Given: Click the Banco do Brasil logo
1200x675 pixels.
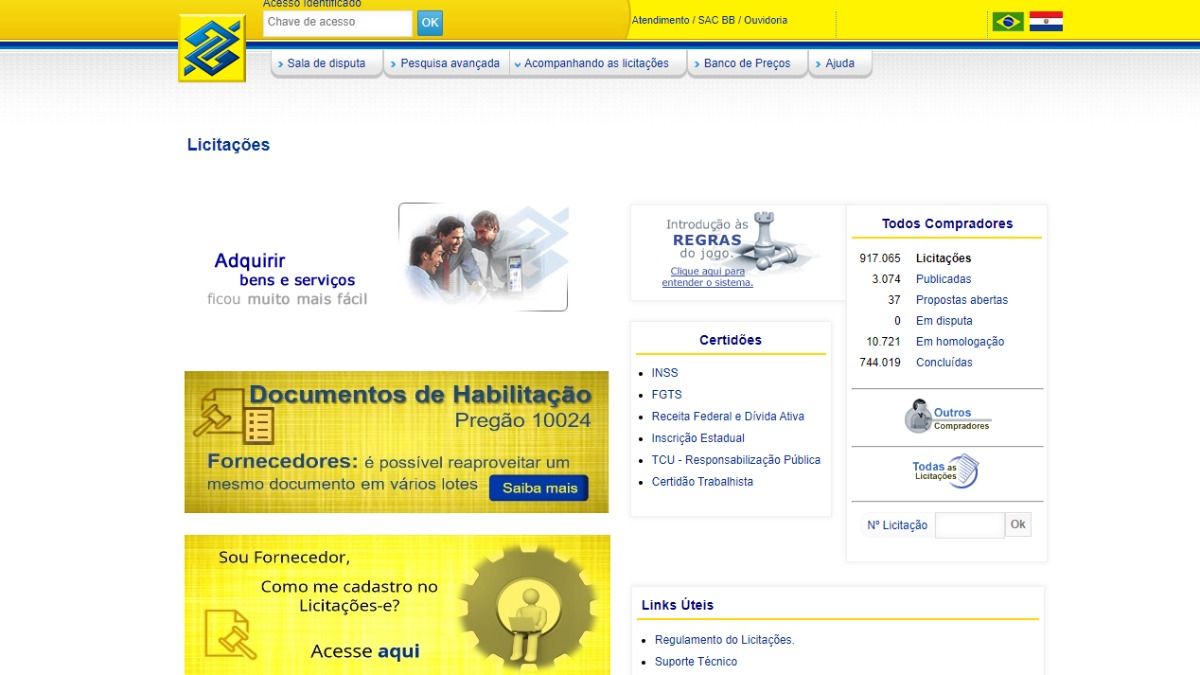Looking at the screenshot, I should [x=210, y=47].
